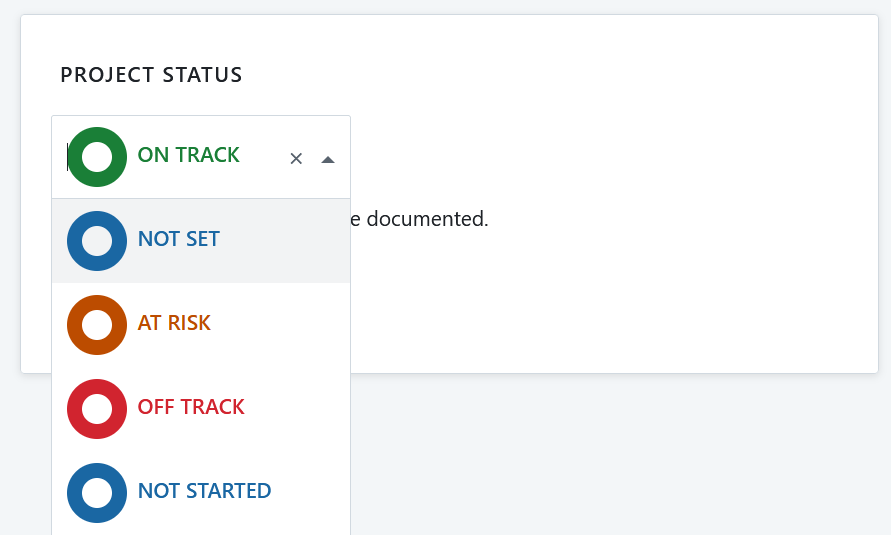Click blank space right of the NOT SET label
This screenshot has height=535, width=891.
pos(285,241)
